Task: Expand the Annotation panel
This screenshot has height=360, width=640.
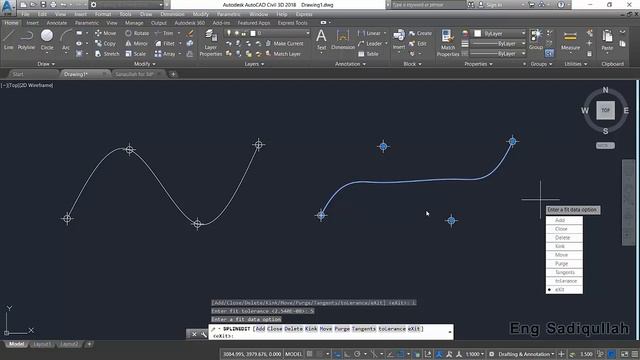Action: pos(350,64)
